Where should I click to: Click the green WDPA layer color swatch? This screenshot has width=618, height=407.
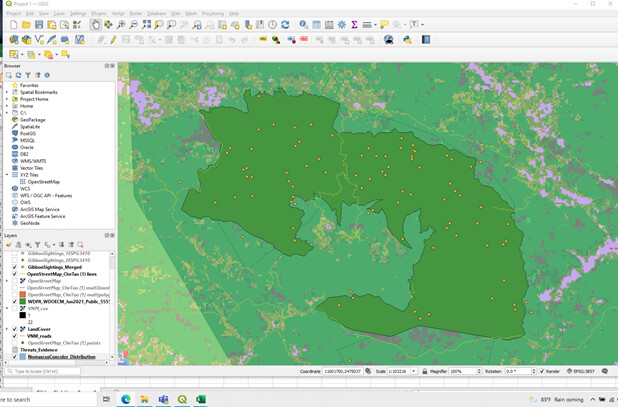coord(22,301)
